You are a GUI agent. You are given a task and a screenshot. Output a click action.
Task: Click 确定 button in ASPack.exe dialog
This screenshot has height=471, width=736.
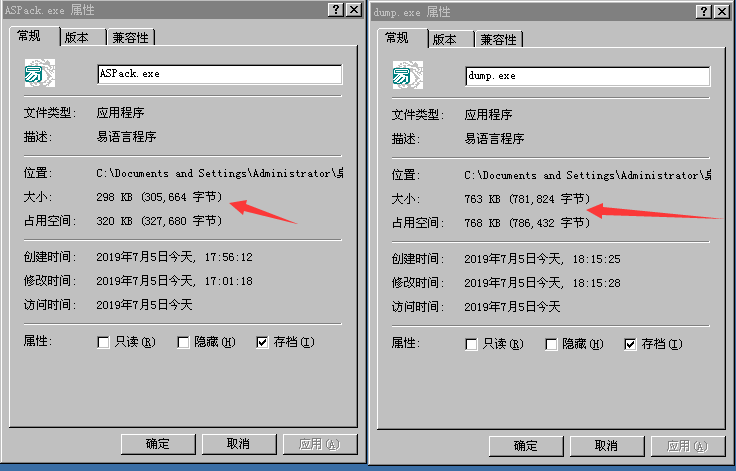tap(158, 444)
